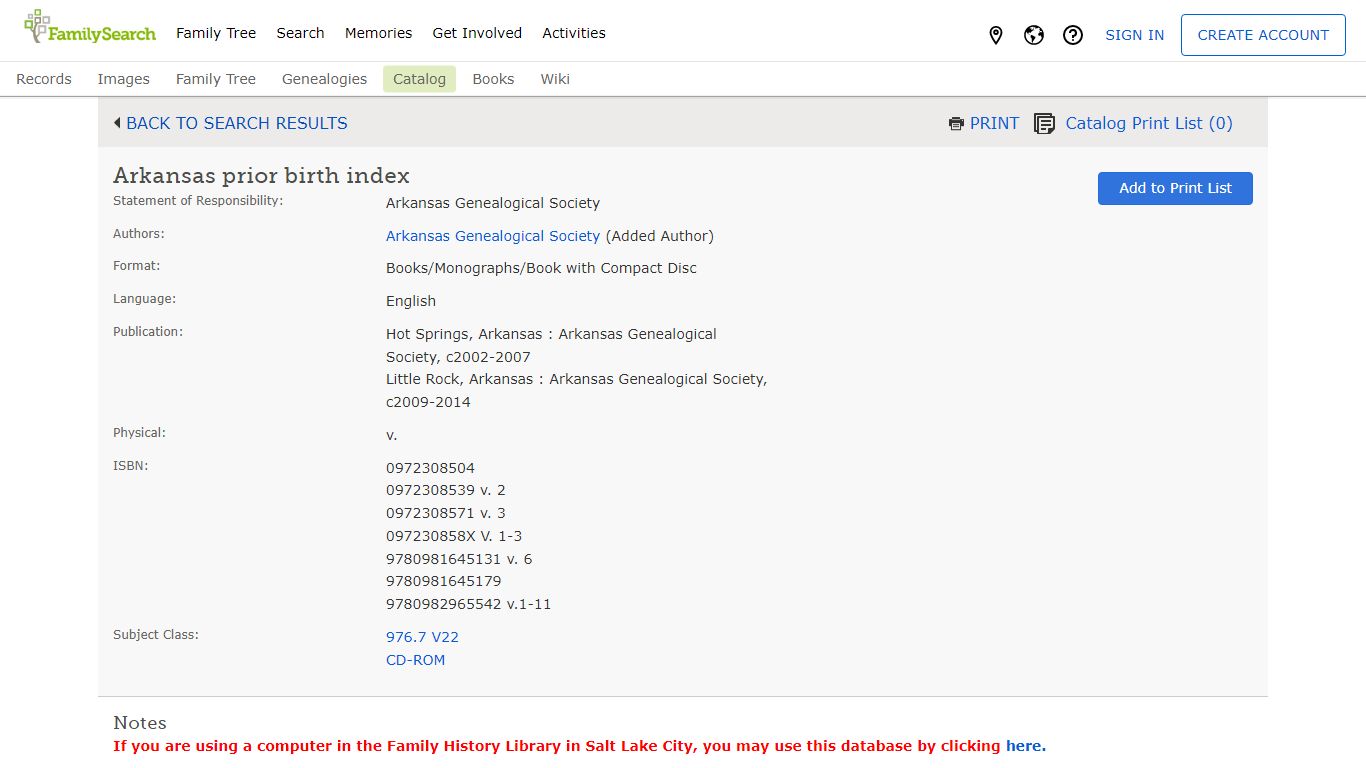Select the 'Statement of Responsibility:' label

point(198,201)
